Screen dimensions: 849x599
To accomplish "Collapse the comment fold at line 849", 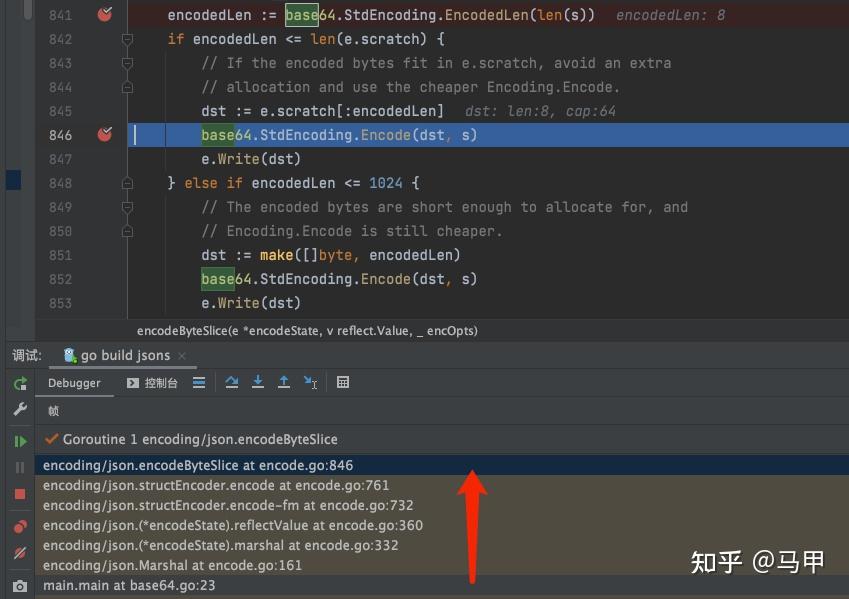I will [x=127, y=207].
